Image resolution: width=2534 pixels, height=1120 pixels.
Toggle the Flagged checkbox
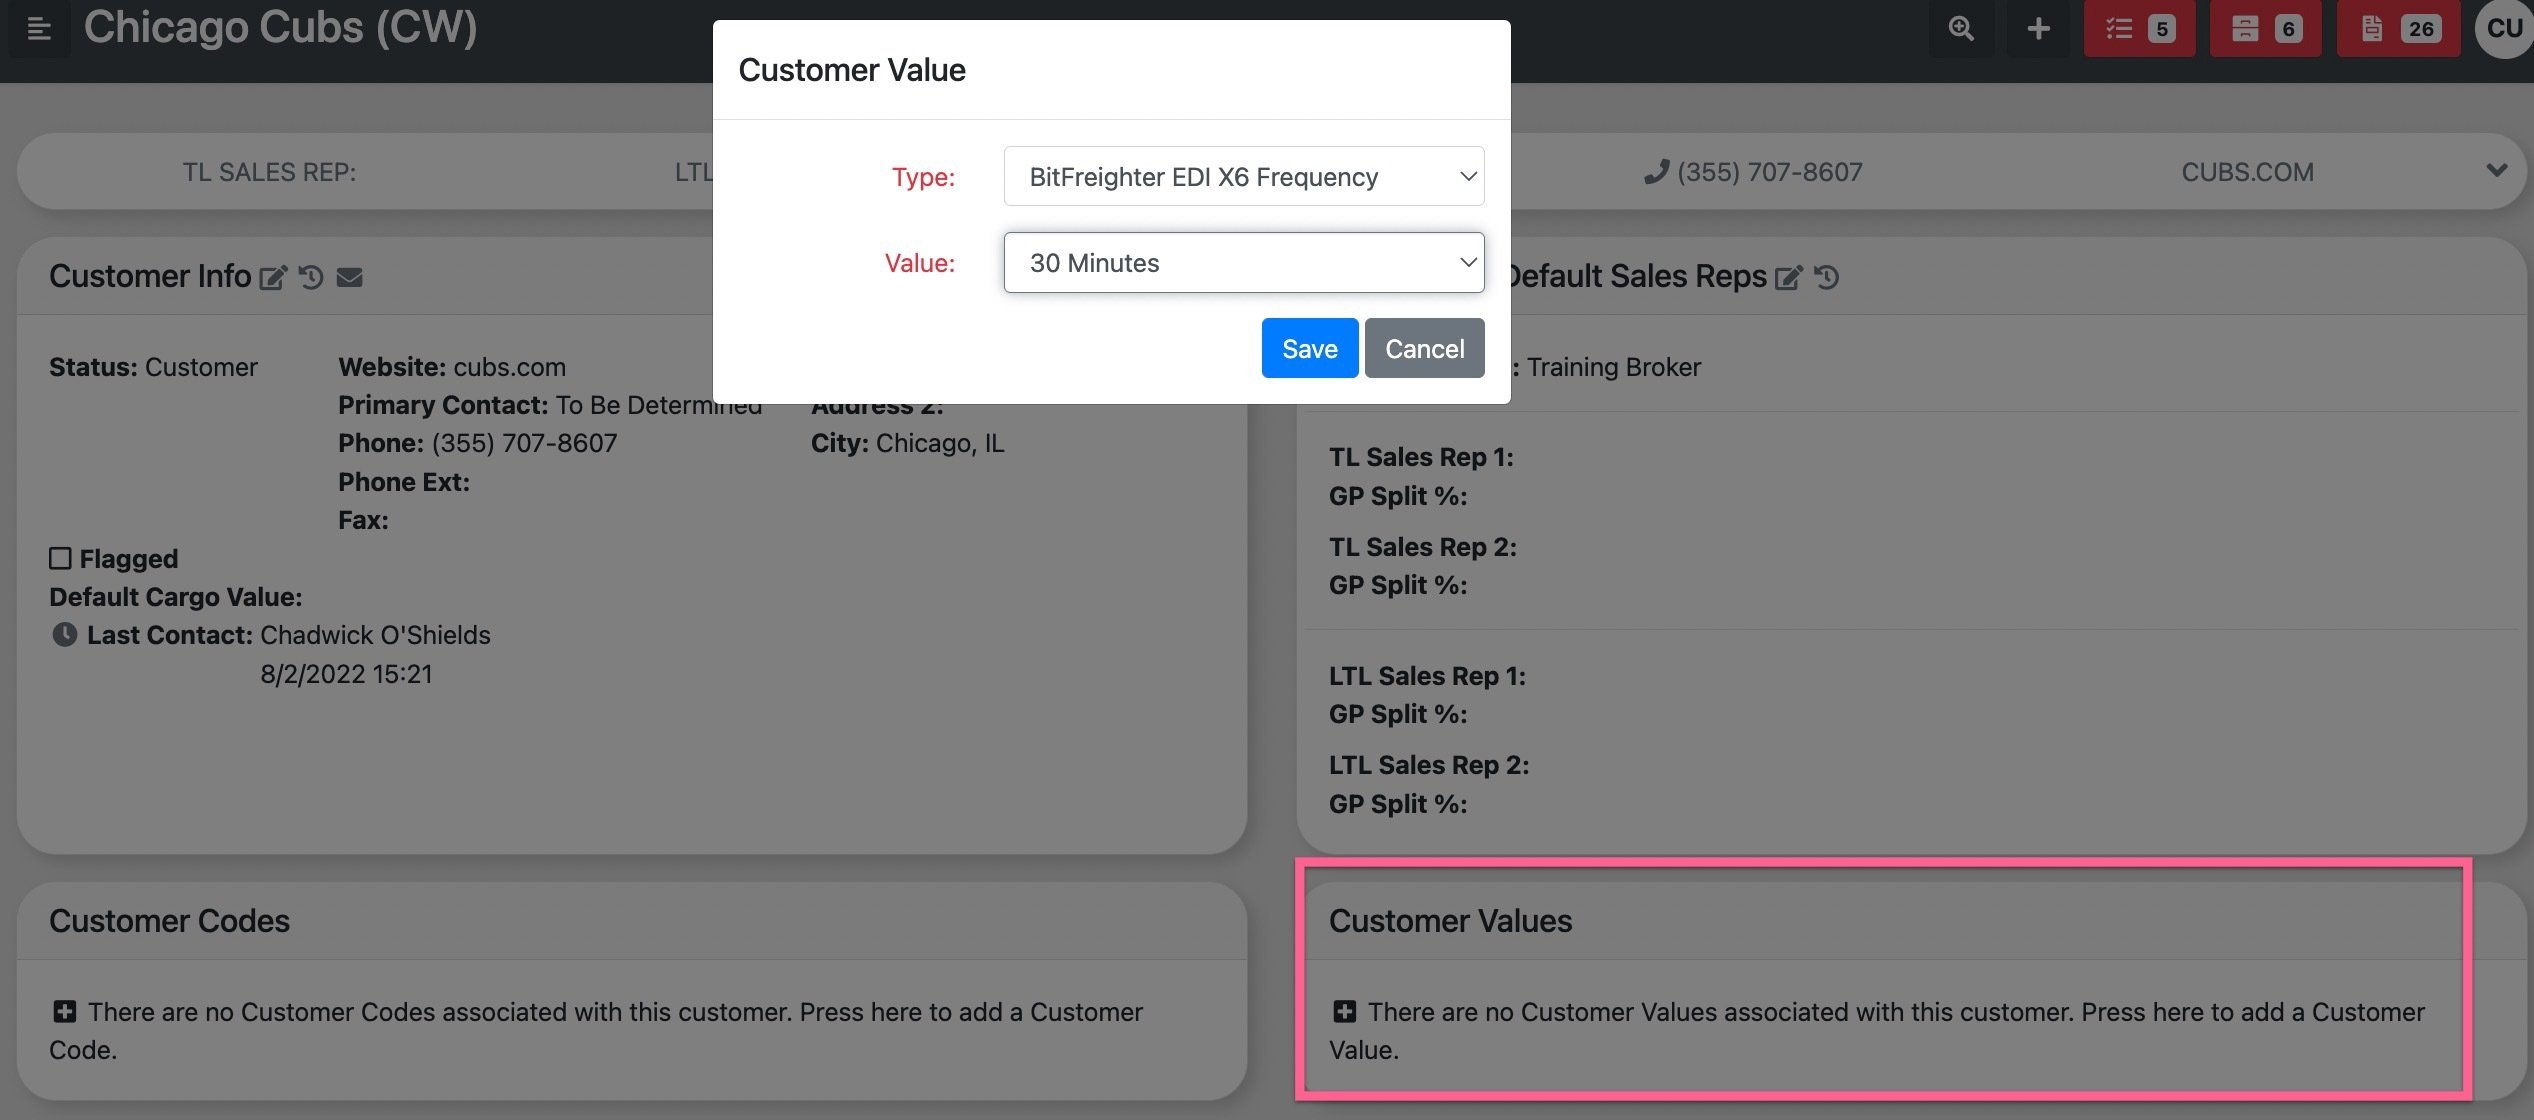tap(60, 558)
